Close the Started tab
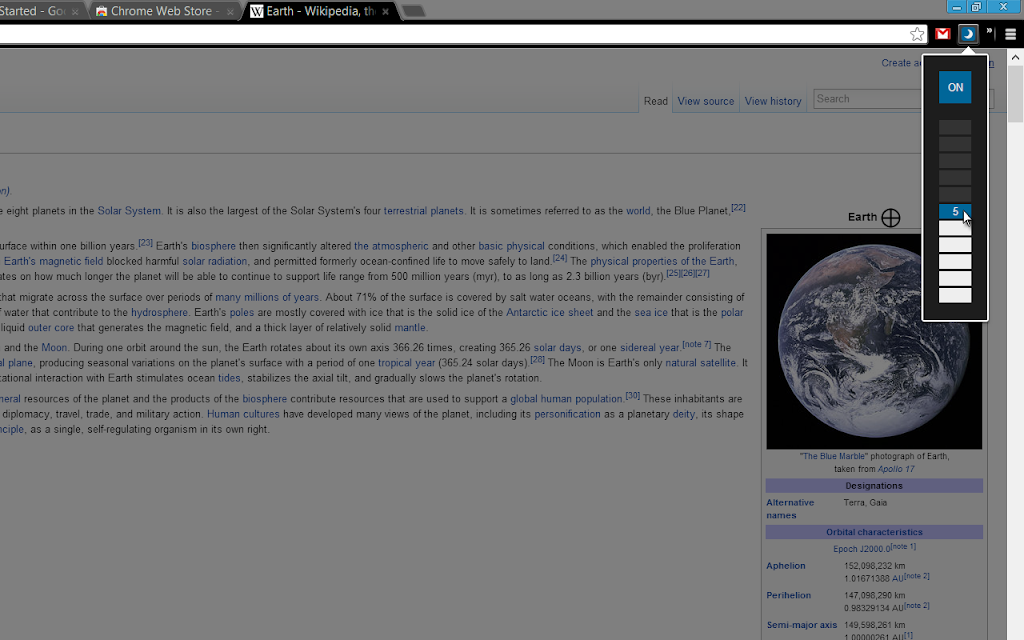Screen dimensions: 1024x640 pos(75,12)
